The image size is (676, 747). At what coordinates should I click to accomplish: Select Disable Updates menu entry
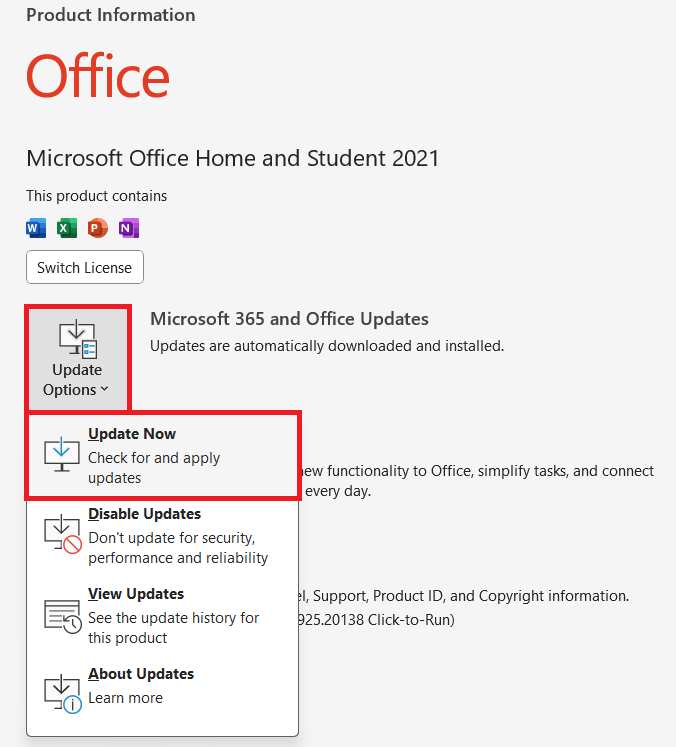point(162,536)
